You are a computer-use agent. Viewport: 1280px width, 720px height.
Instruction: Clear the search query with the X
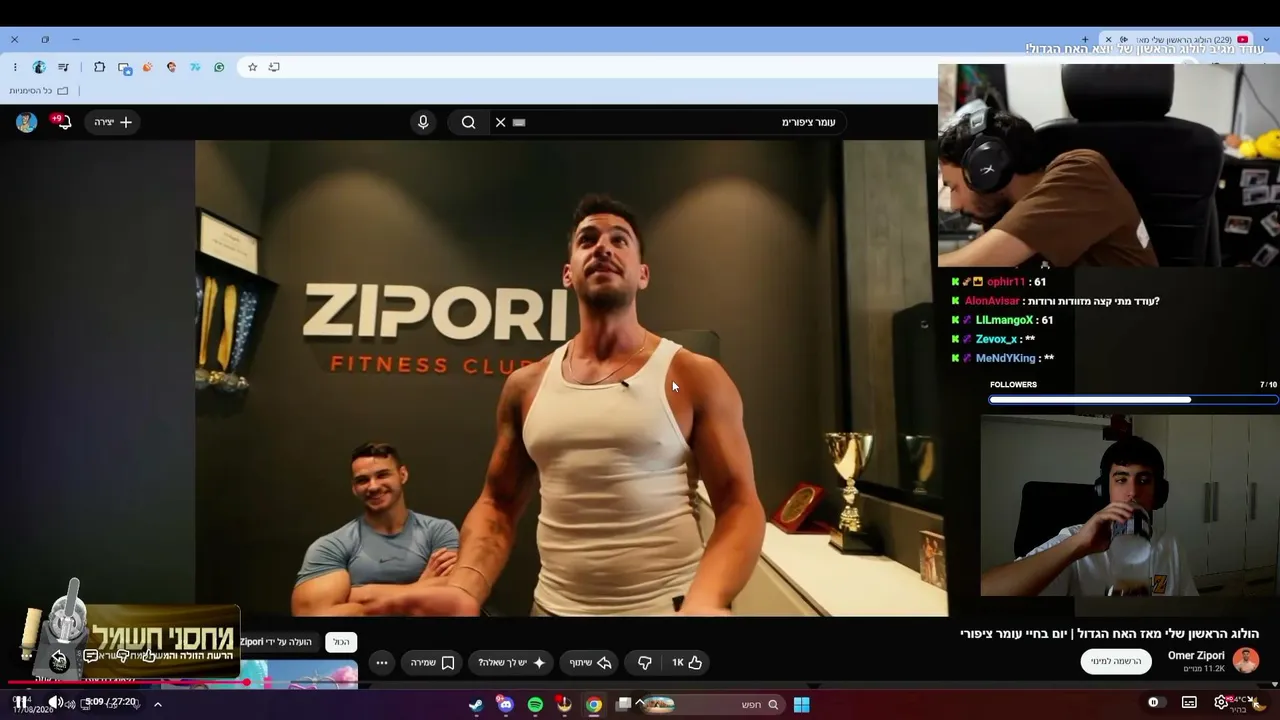501,122
